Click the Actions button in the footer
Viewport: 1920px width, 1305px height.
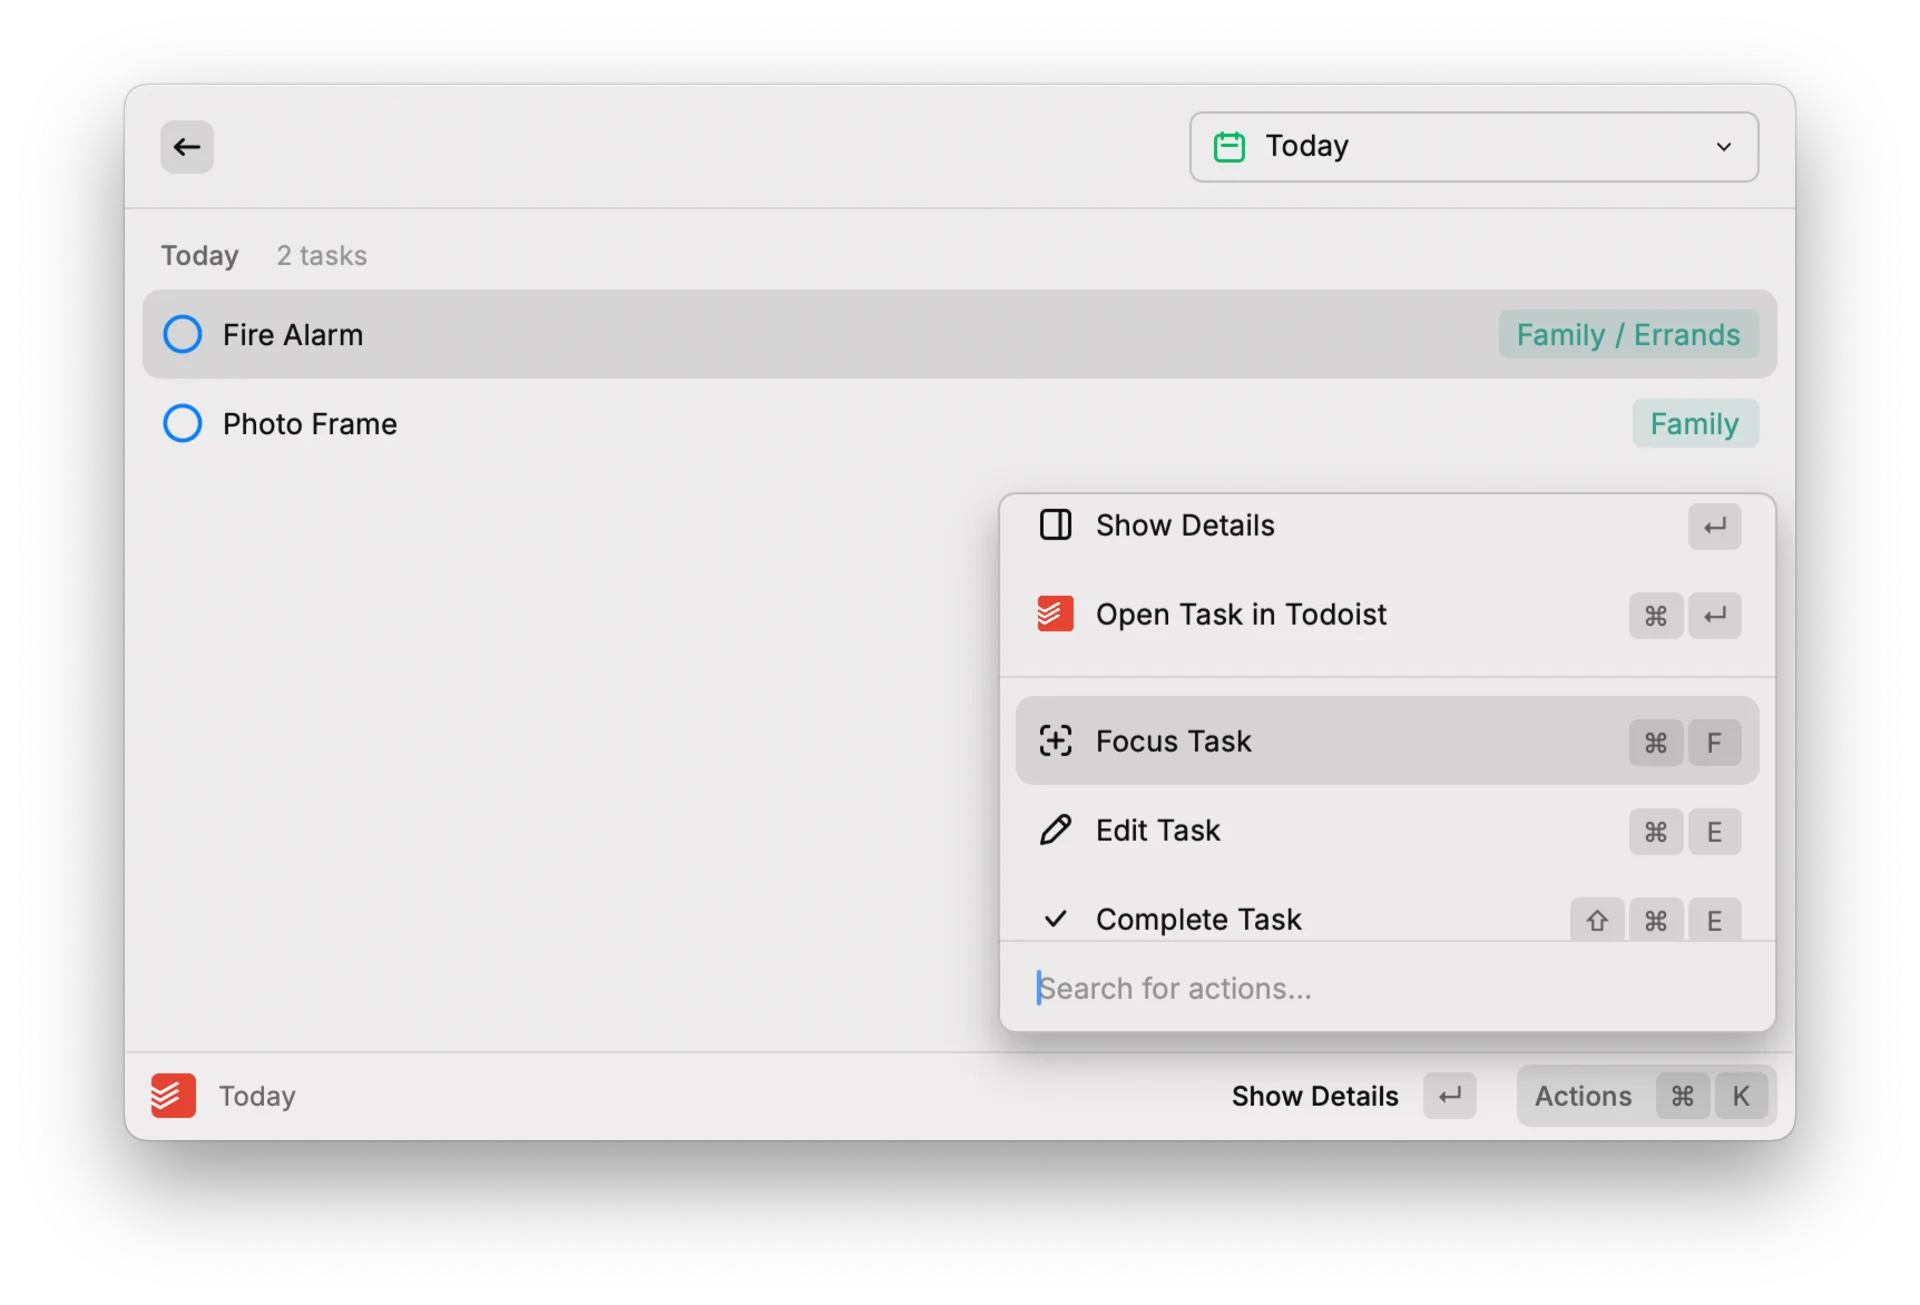[1583, 1095]
